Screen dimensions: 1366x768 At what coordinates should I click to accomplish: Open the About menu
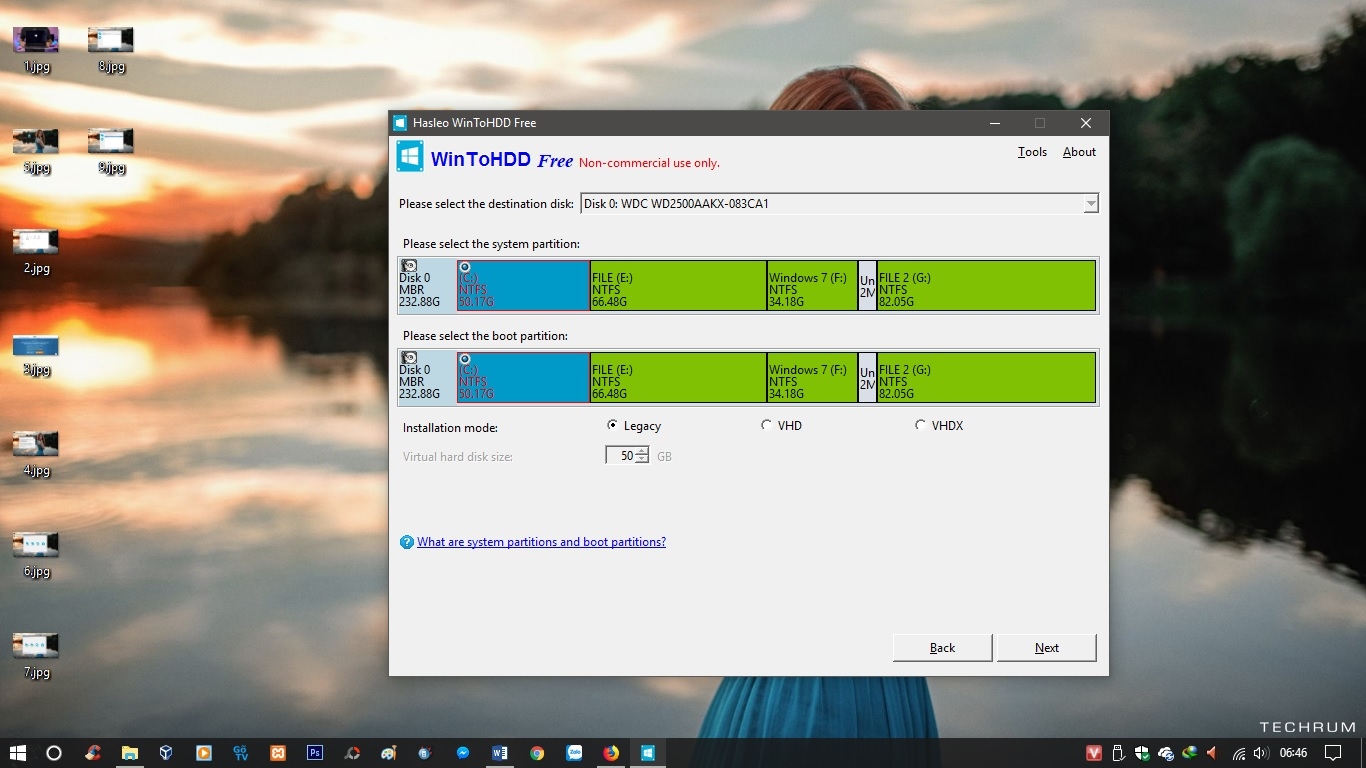(1079, 152)
